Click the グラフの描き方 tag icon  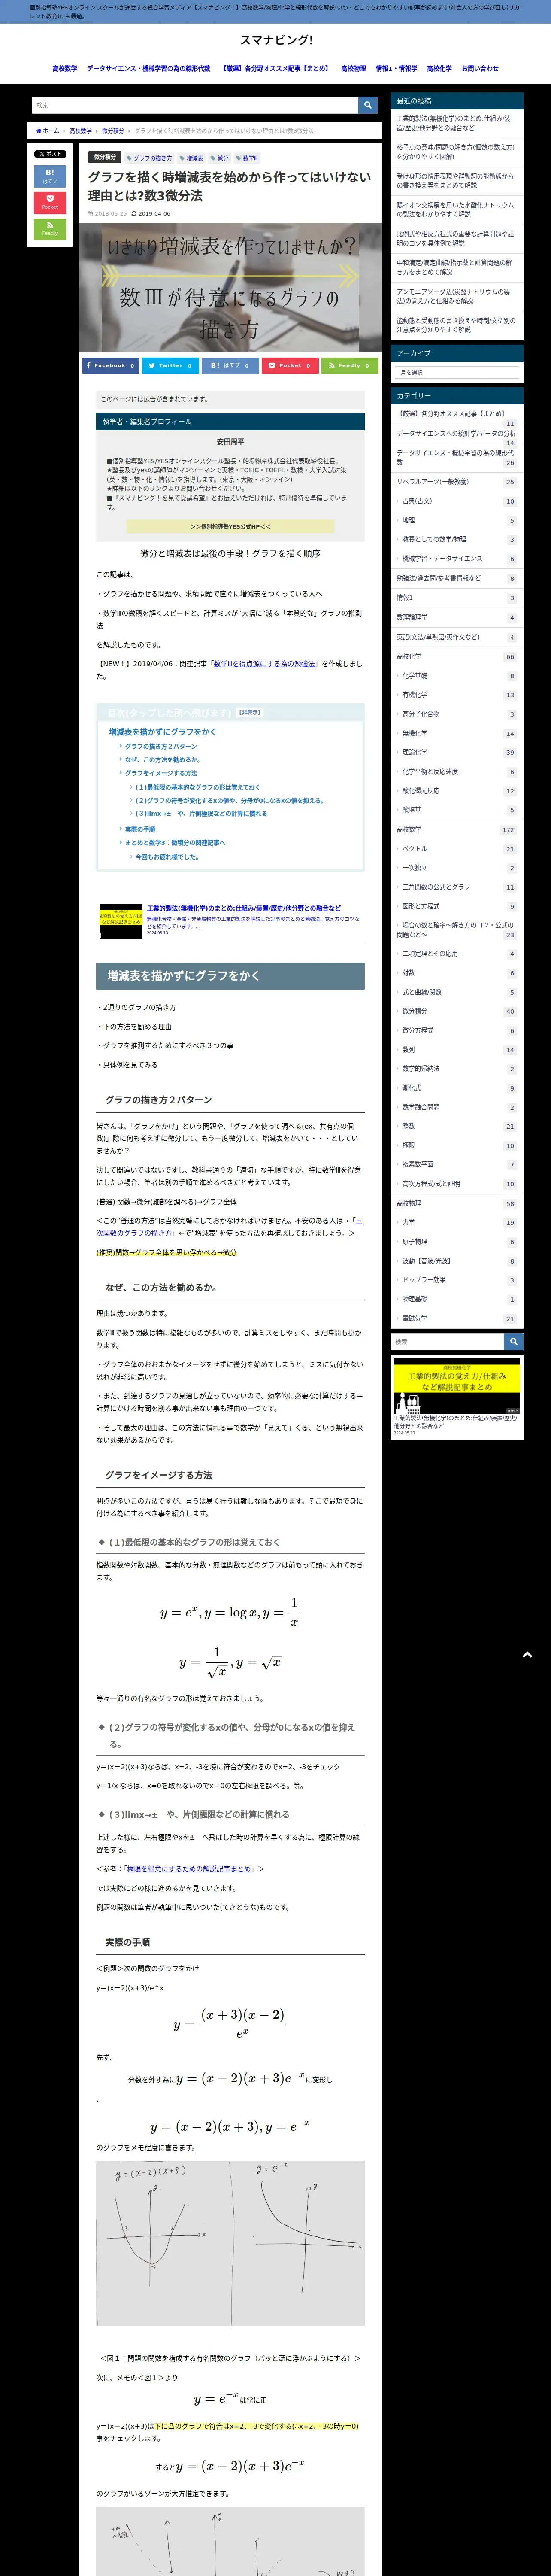click(x=130, y=158)
